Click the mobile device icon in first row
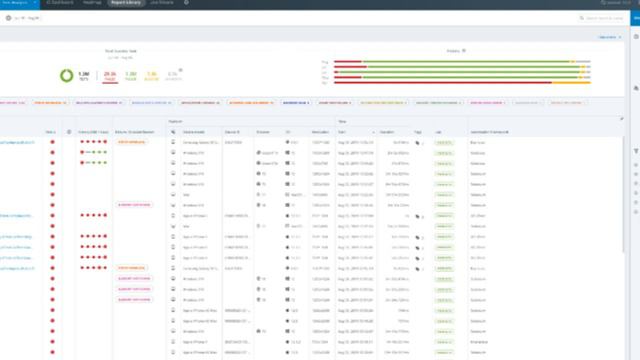The width and height of the screenshot is (640, 360). tap(173, 142)
